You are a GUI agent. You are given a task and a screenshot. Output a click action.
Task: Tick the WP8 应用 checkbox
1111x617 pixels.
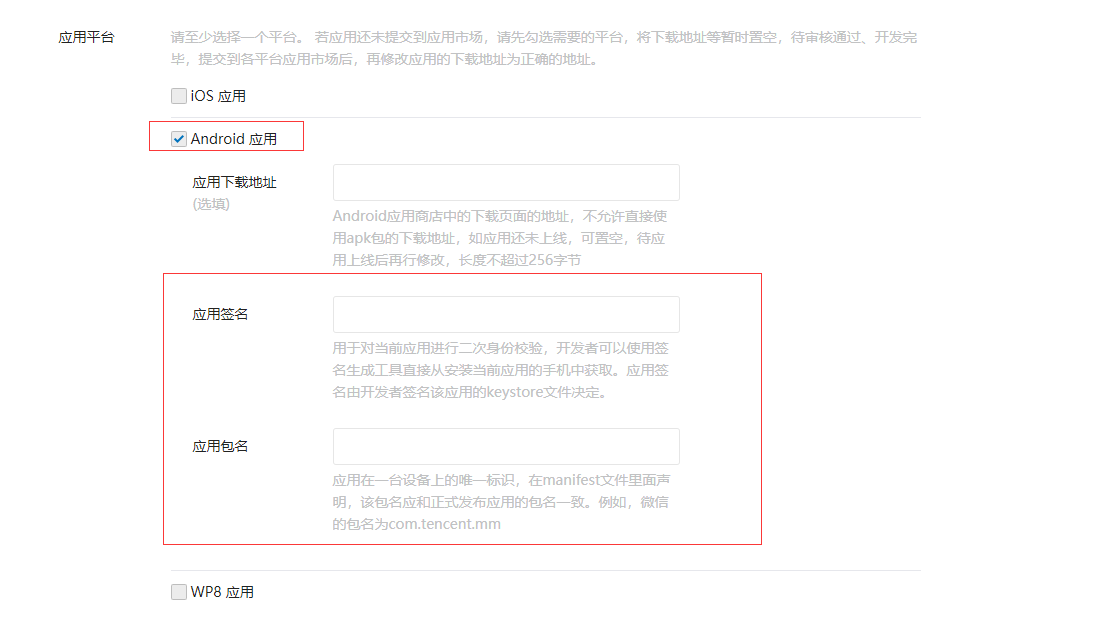[x=179, y=591]
